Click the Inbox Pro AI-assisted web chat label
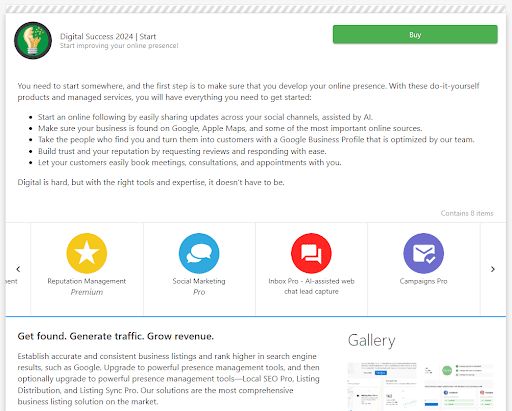Screen dimensions: 512x411 [311, 286]
